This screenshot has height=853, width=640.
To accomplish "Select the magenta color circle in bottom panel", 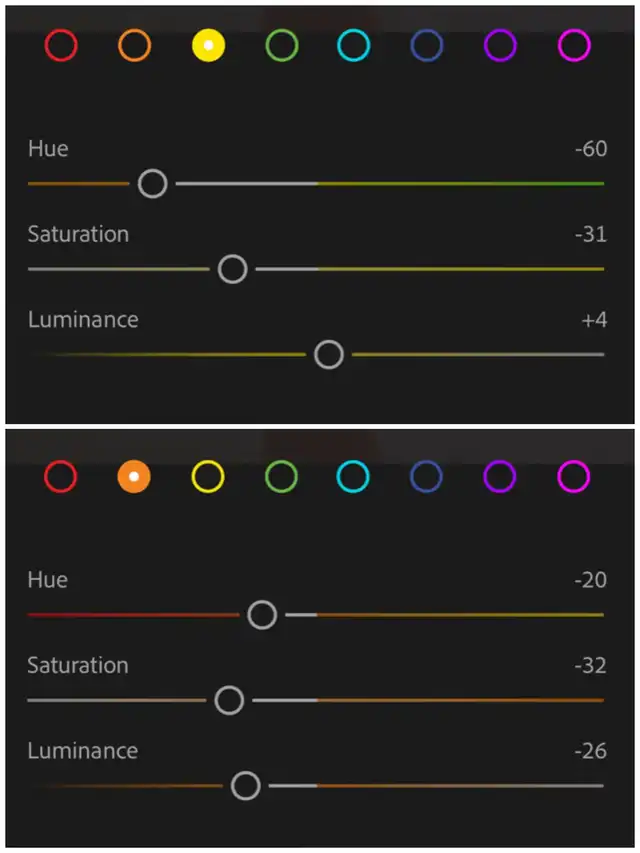I will coord(574,477).
